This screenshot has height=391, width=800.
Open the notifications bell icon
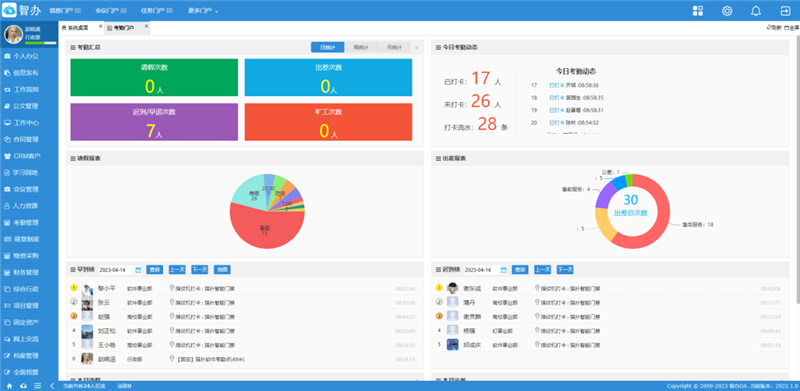pos(756,11)
